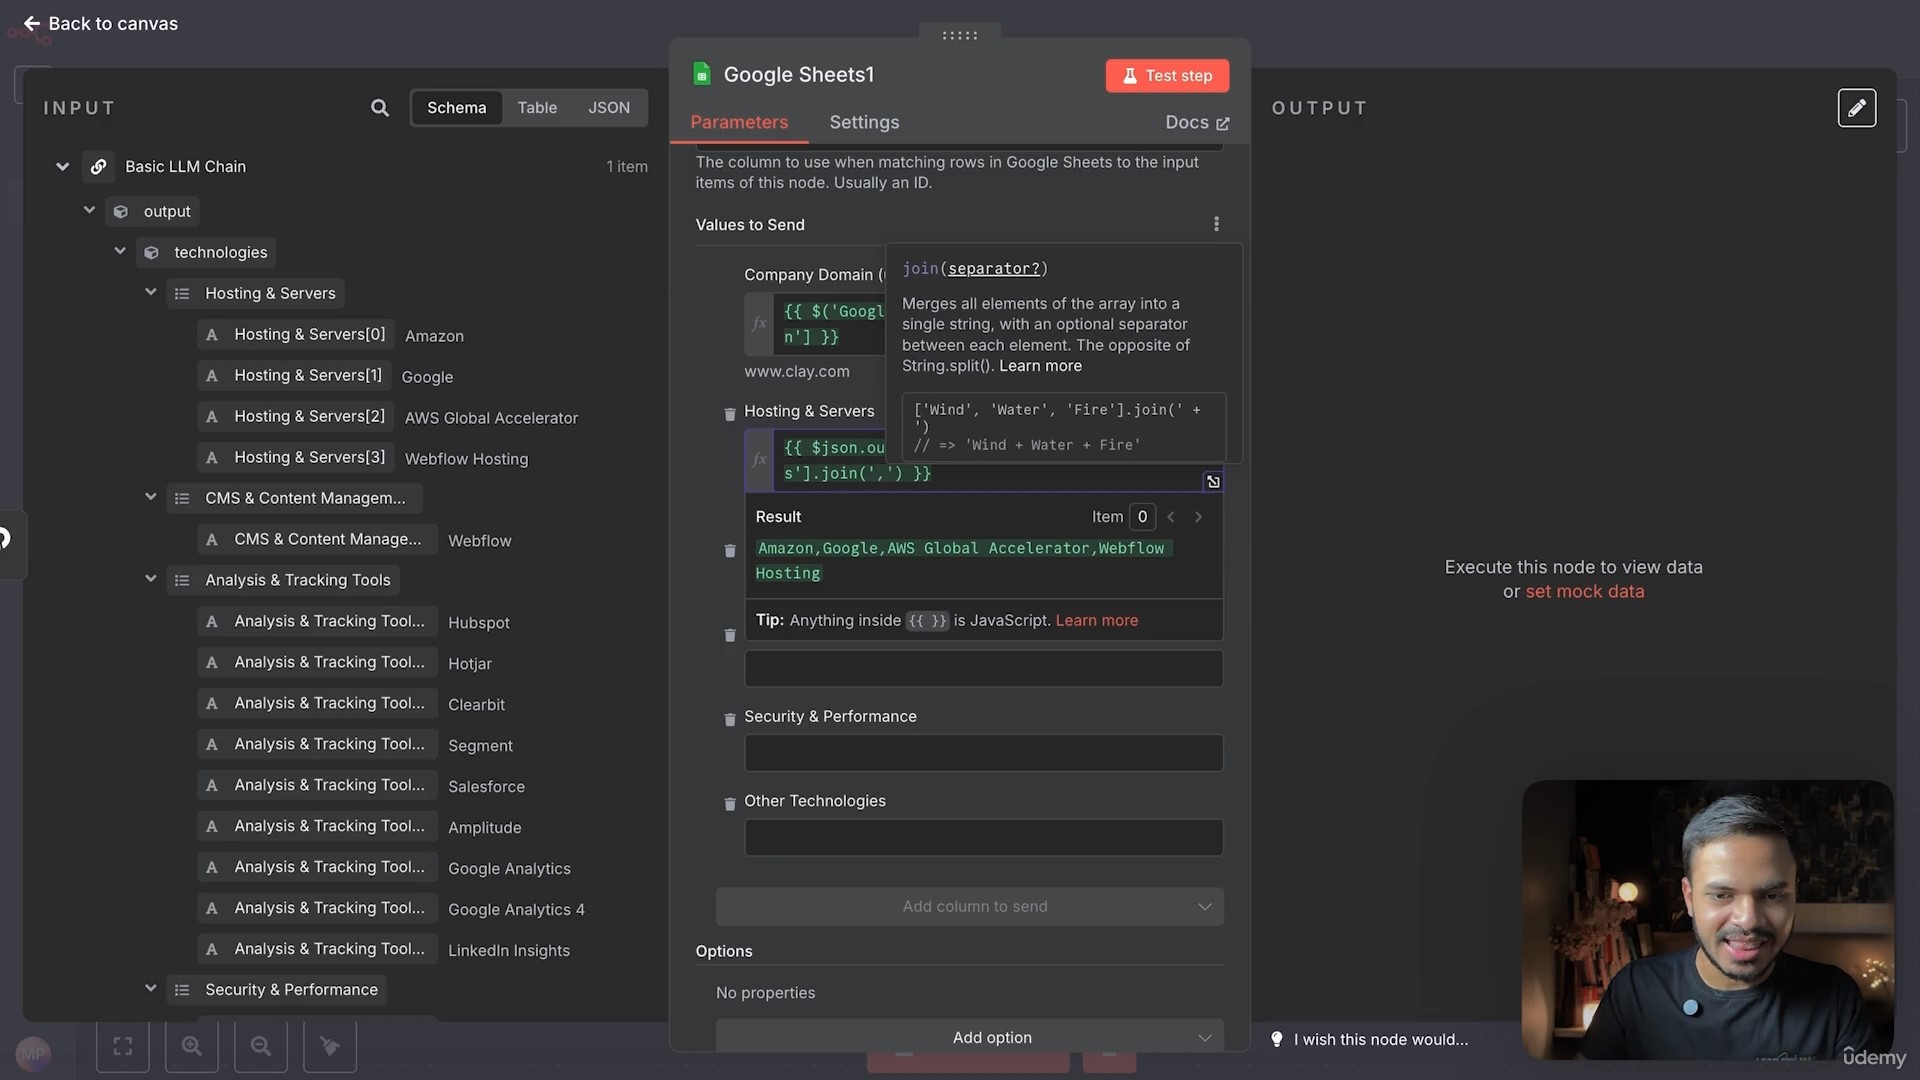Click the Company Domain expression field
This screenshot has width=1920, height=1080.
tap(830, 324)
